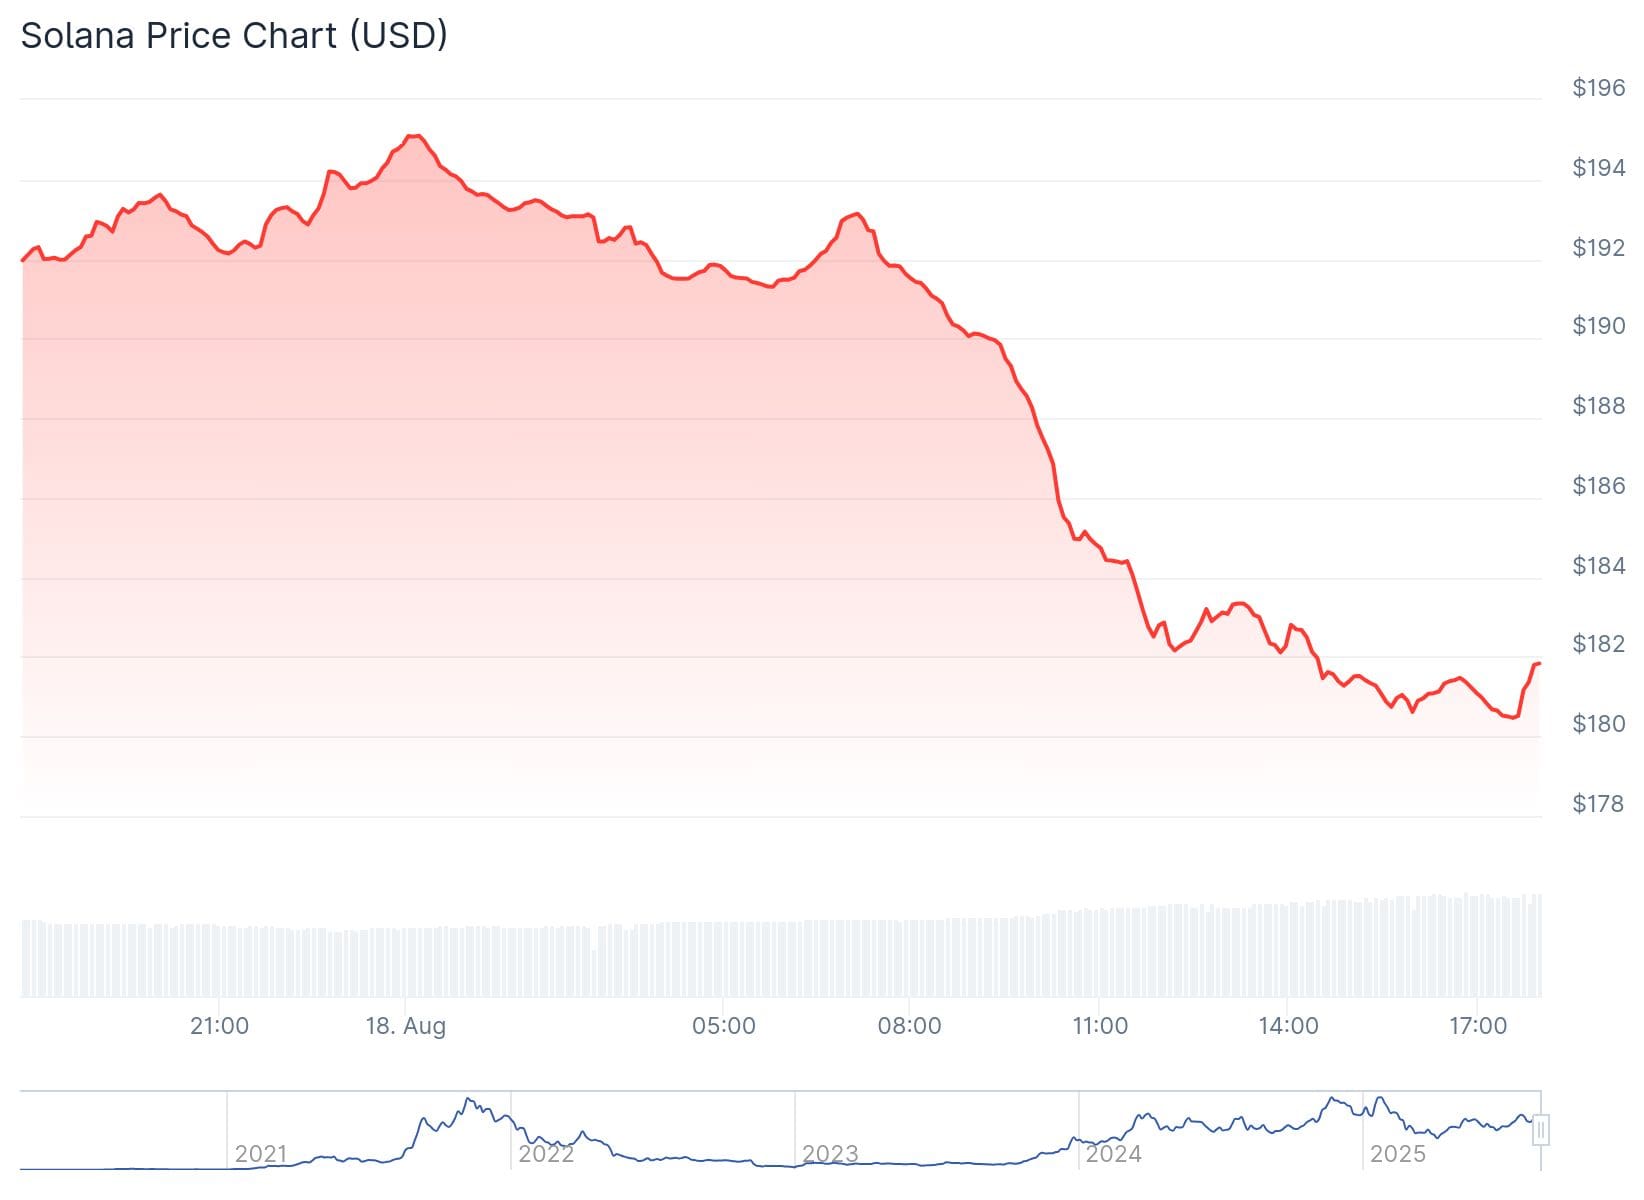The height and width of the screenshot is (1200, 1644).
Task: Click the latest price point at chart end
Action: (x=1538, y=663)
